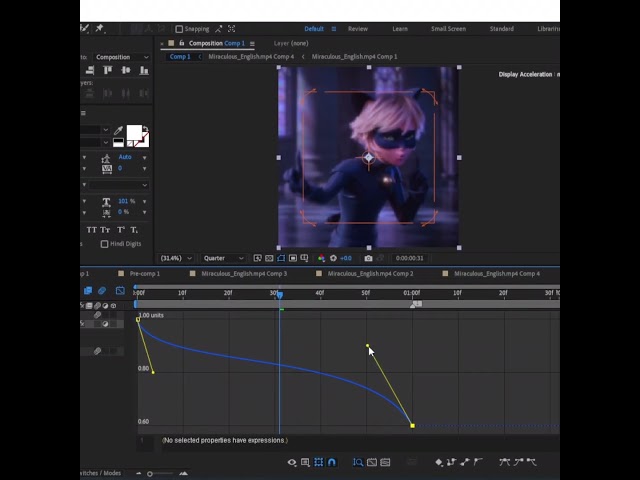Open Miraculous_English.mp4 Comp 2 timeline tab
This screenshot has height=480, width=640.
point(371,273)
